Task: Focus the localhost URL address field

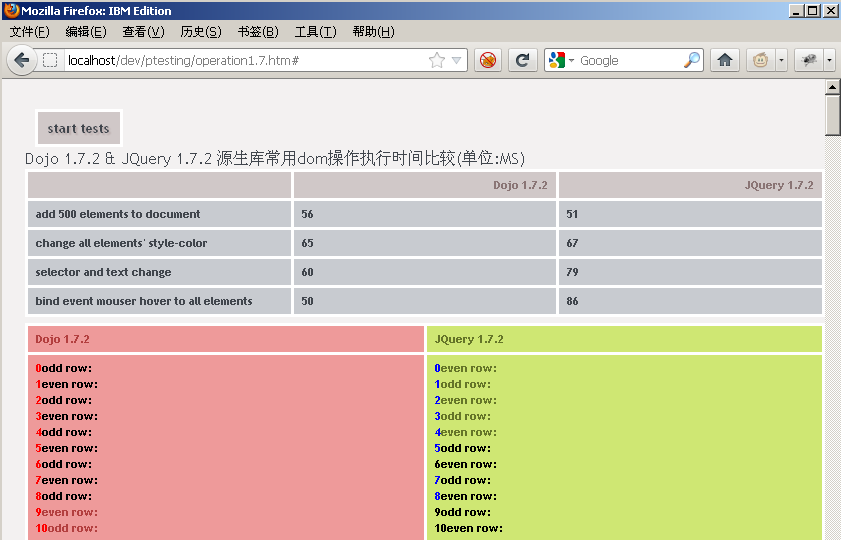Action: (247, 60)
